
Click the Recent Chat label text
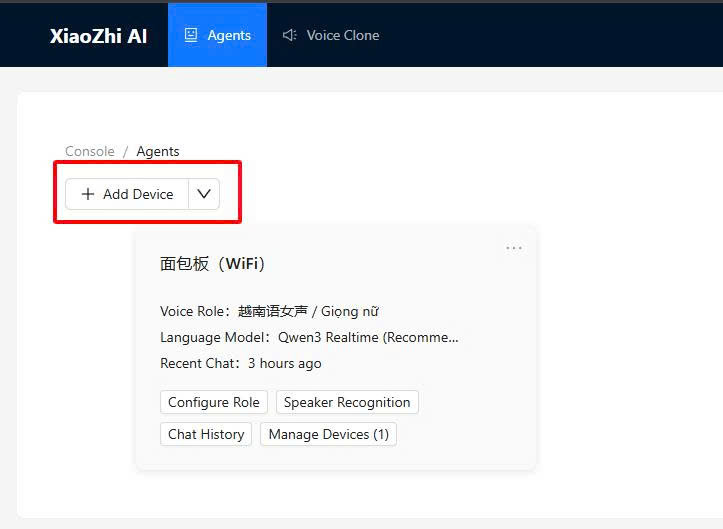point(197,363)
